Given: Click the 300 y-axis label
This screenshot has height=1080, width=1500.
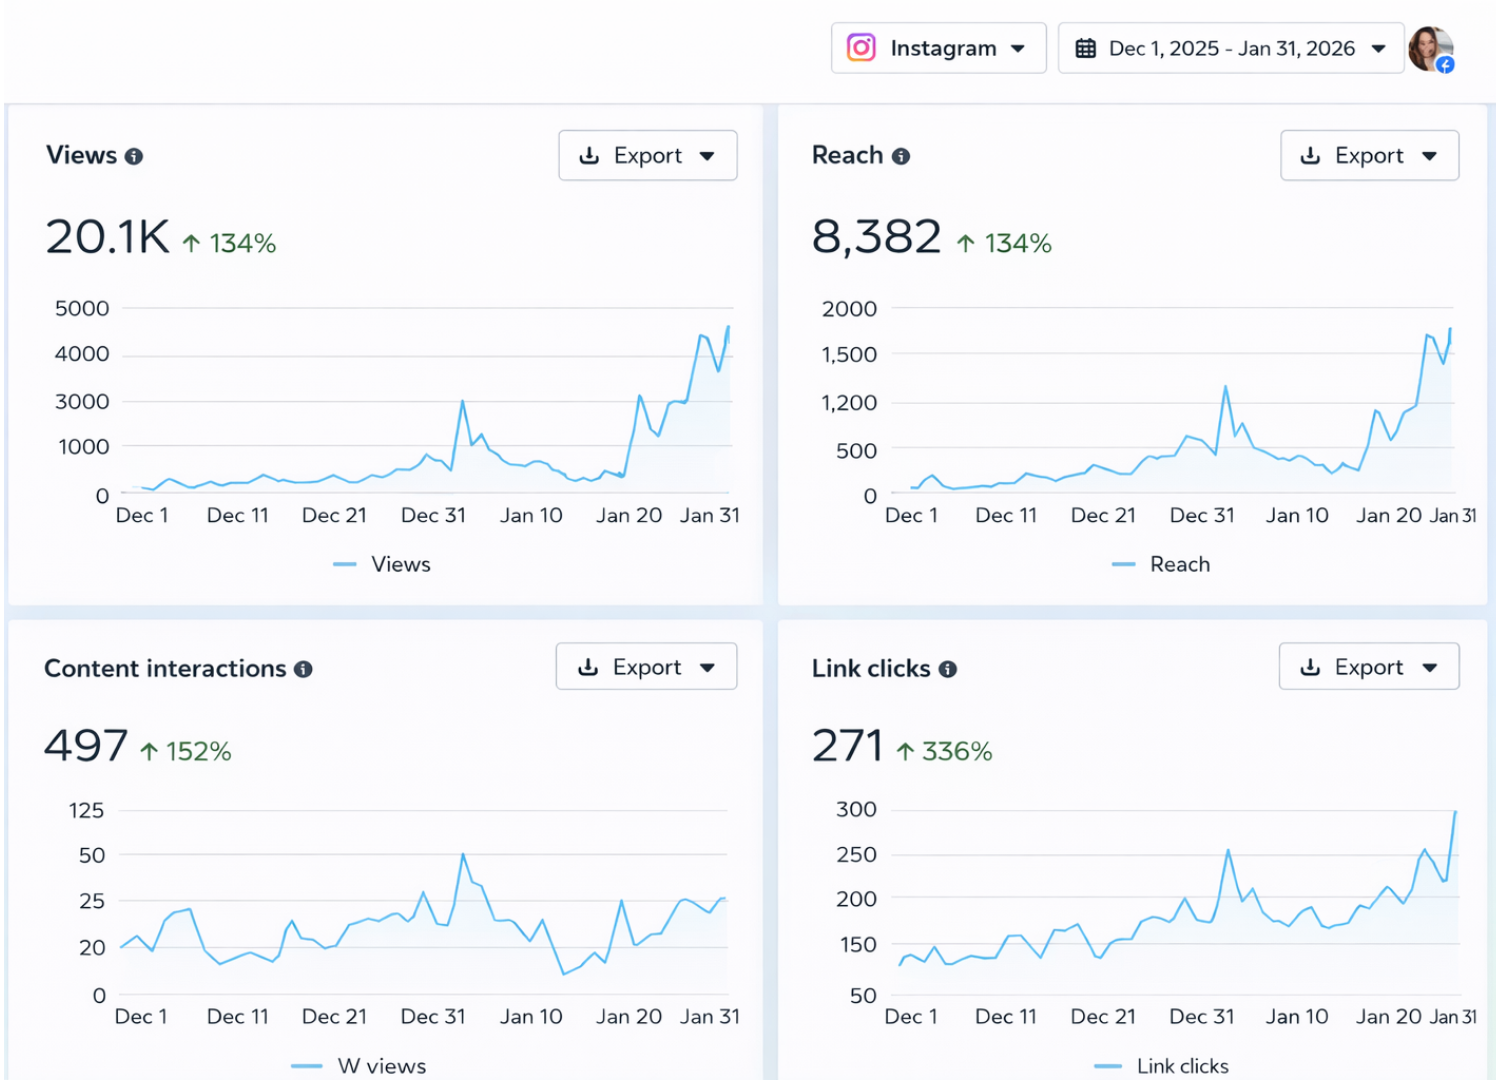Looking at the screenshot, I should (x=856, y=809).
